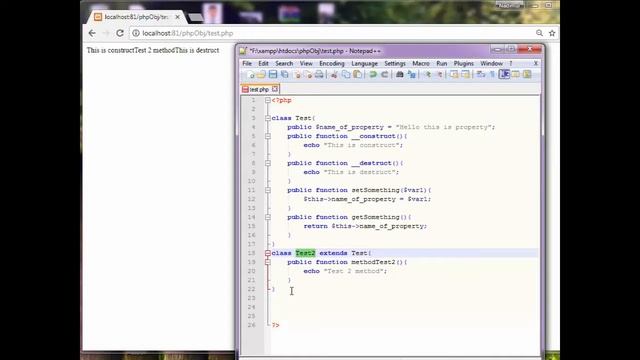Open the Language menu

click(364, 63)
